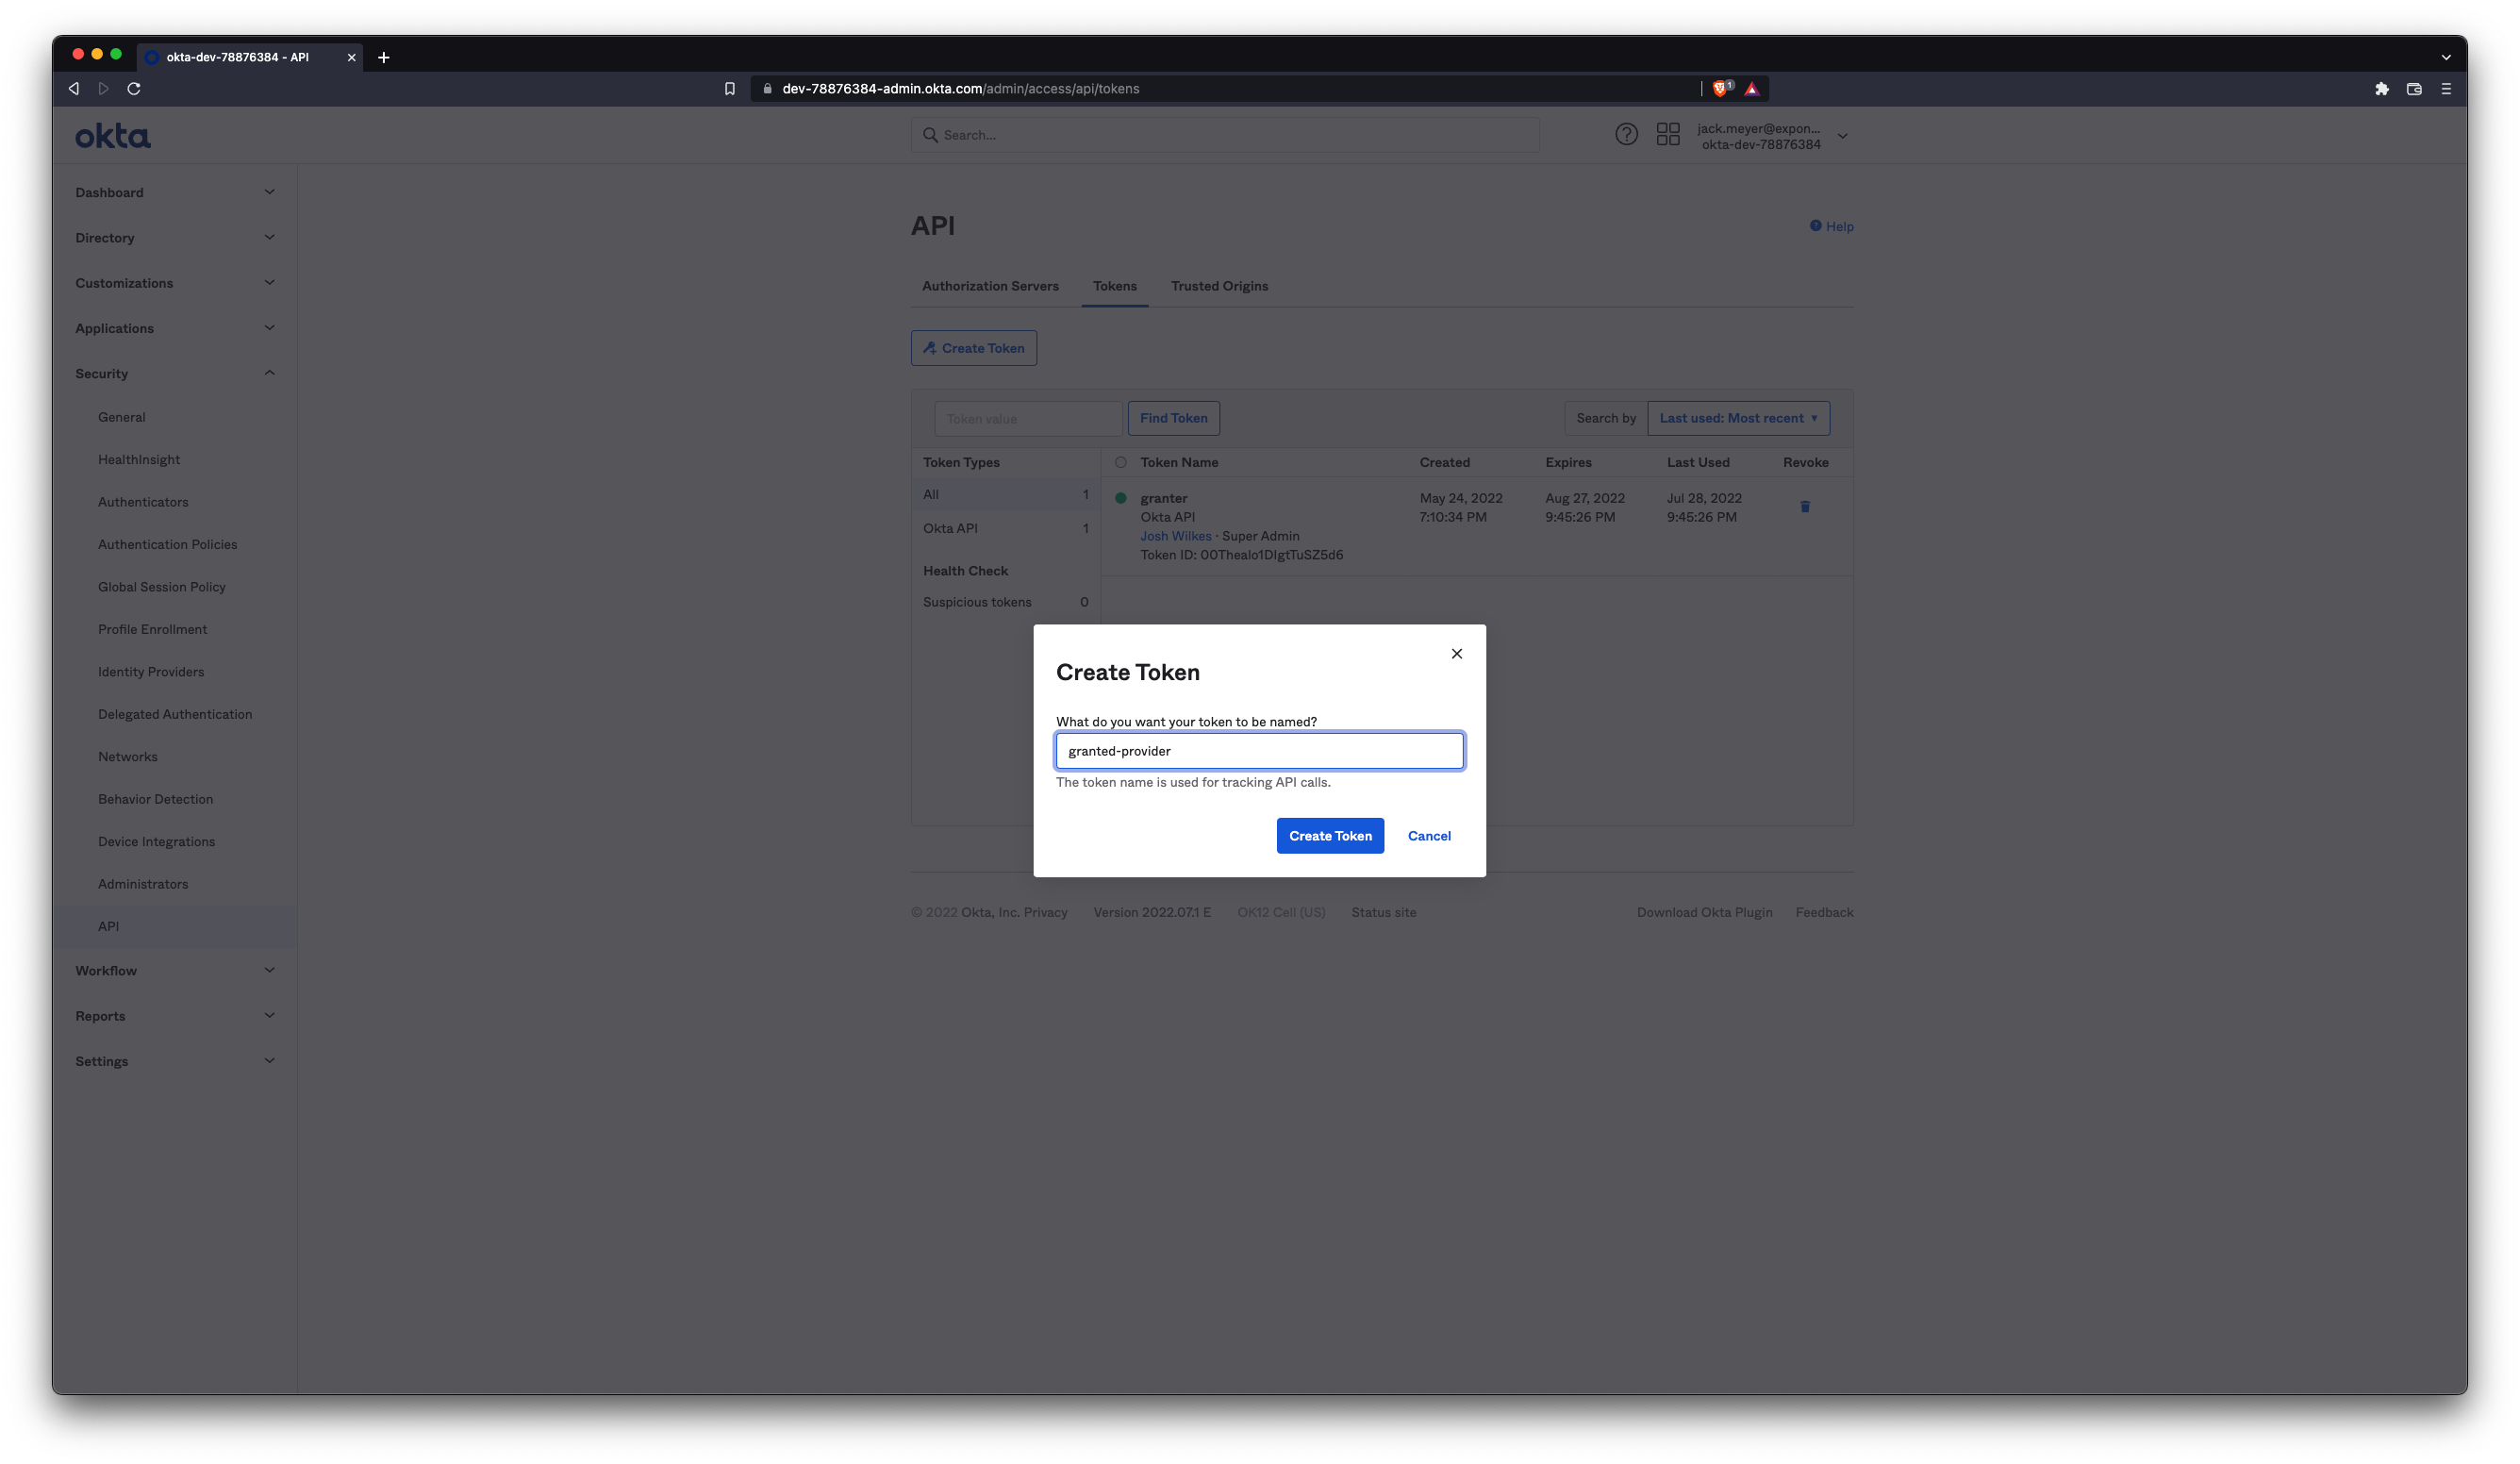Go forward with the browser forward arrow
Image resolution: width=2520 pixels, height=1464 pixels.
tap(103, 88)
